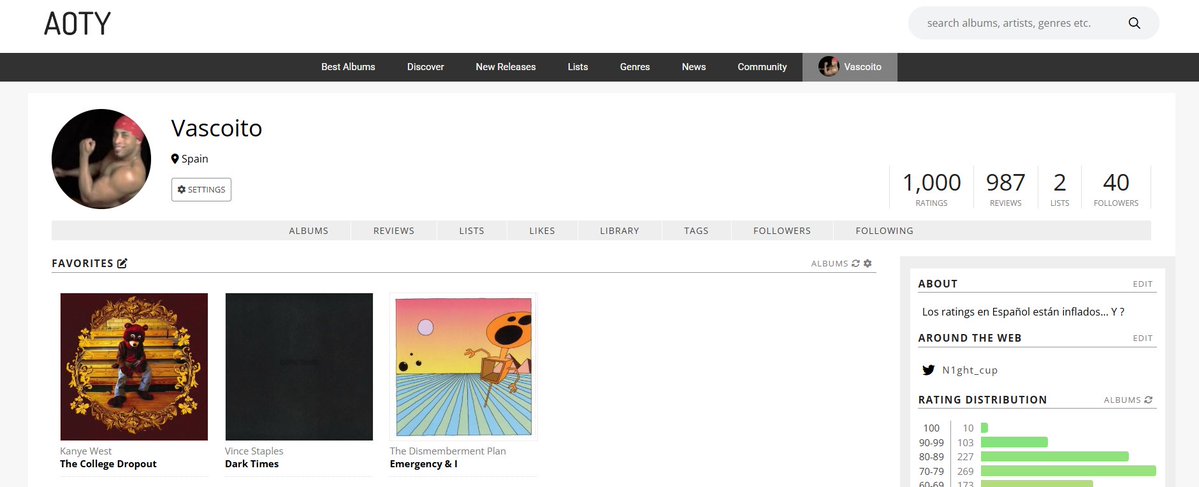Click the small Vascoito avatar in navbar
Viewport: 1199px width, 487px height.
click(x=828, y=67)
